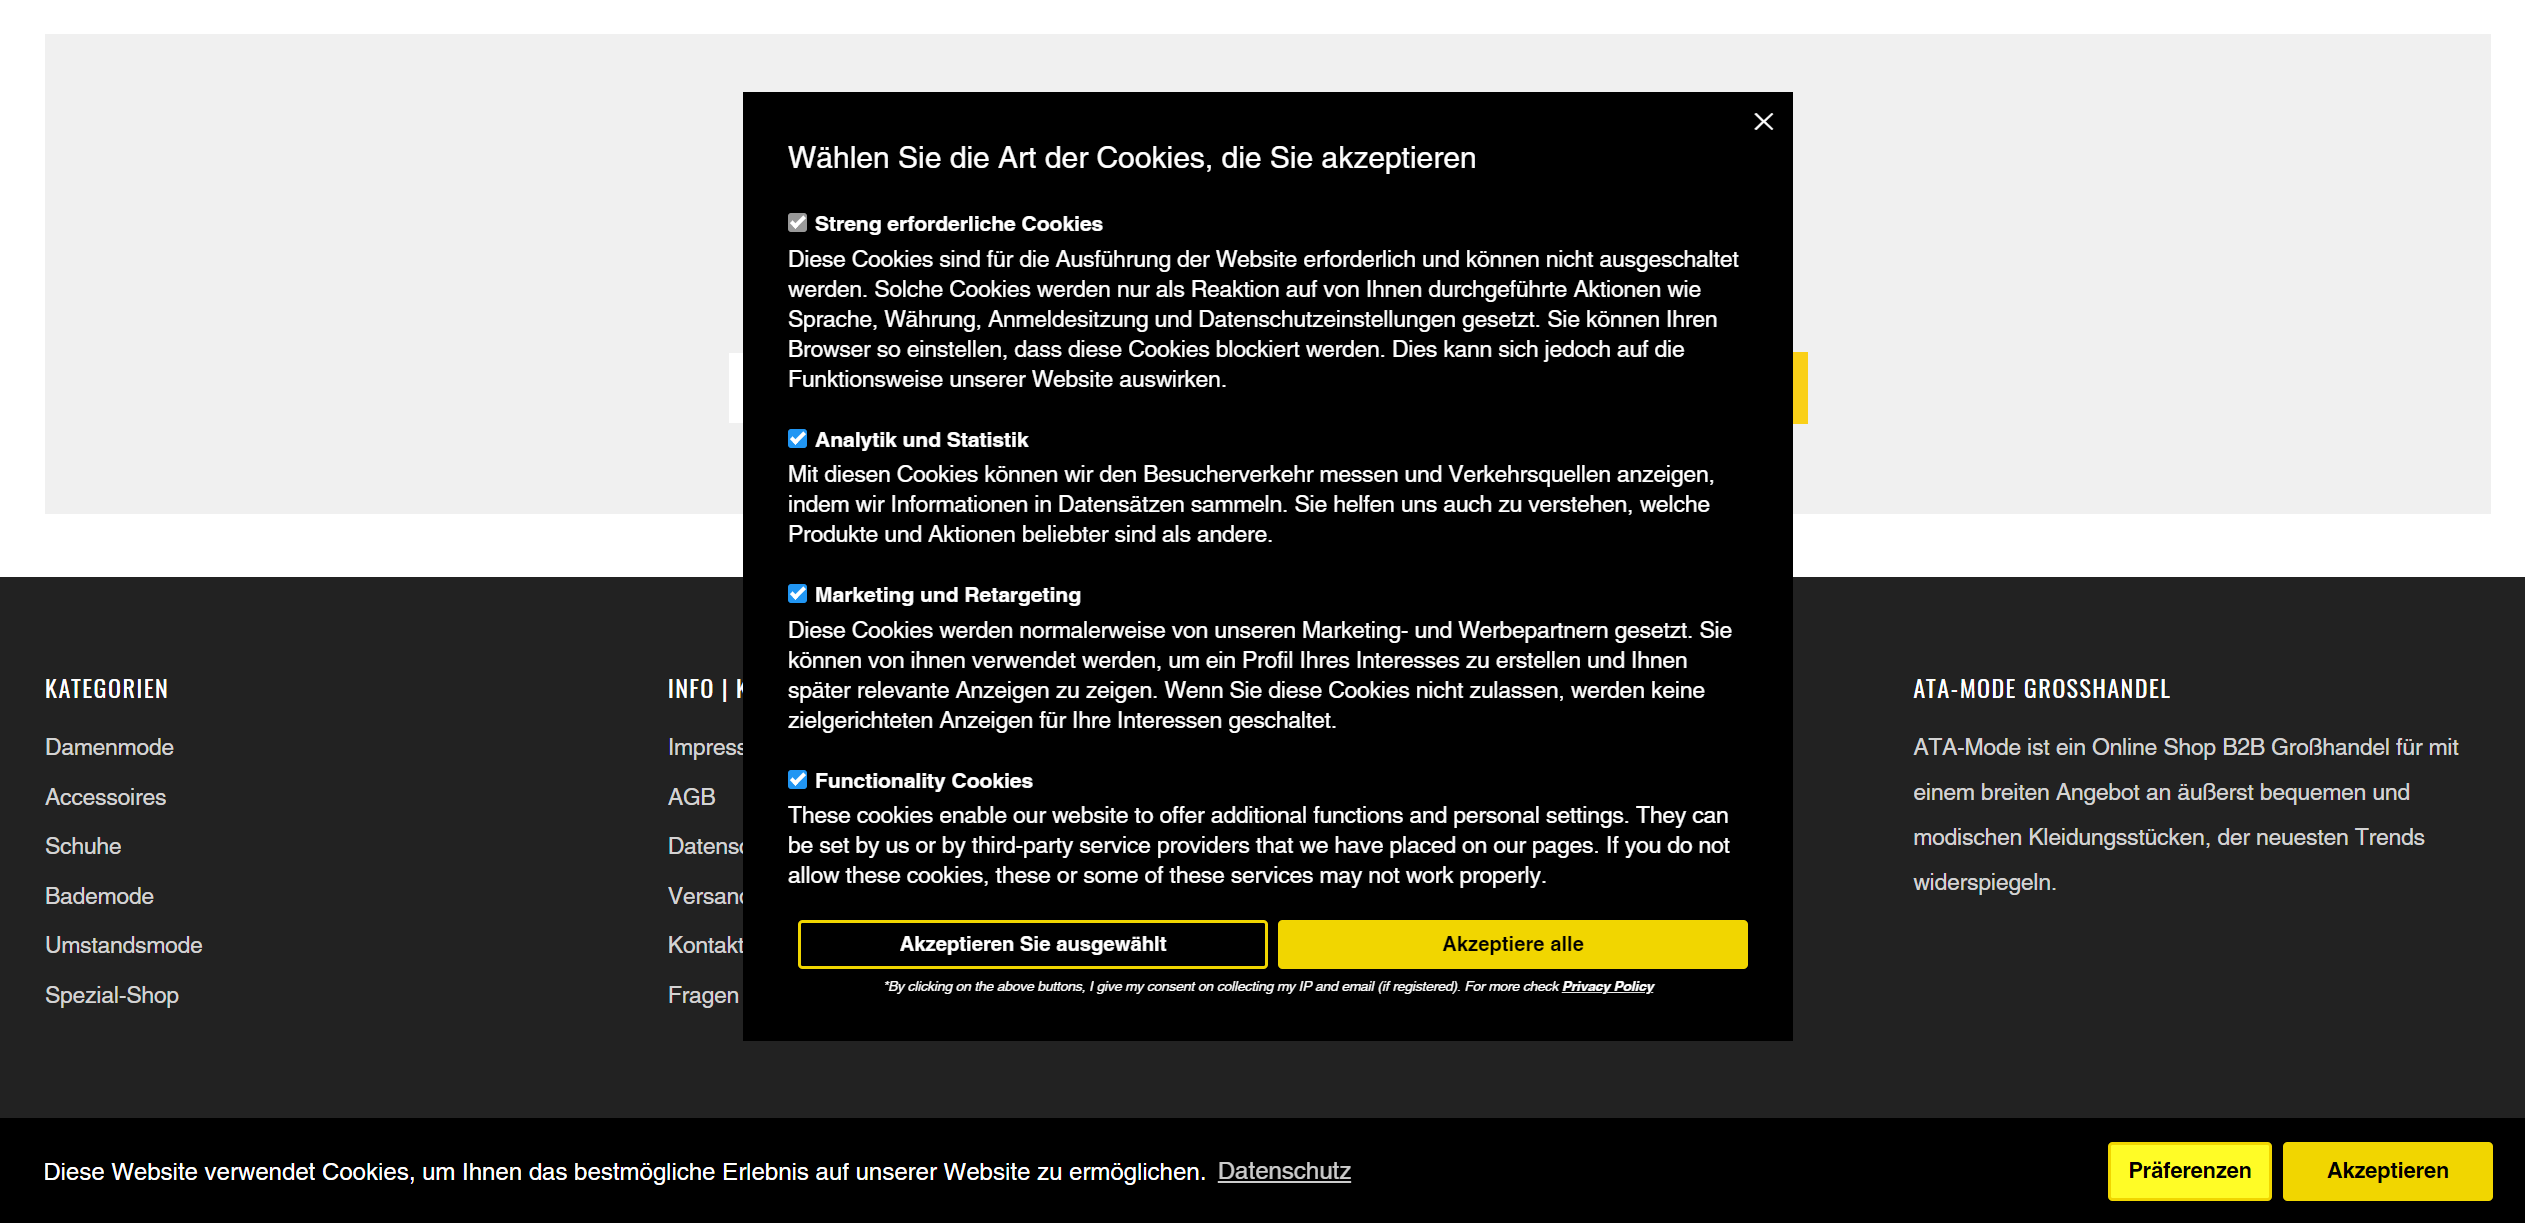Uncheck the Functionality Cookies checkbox

[797, 780]
